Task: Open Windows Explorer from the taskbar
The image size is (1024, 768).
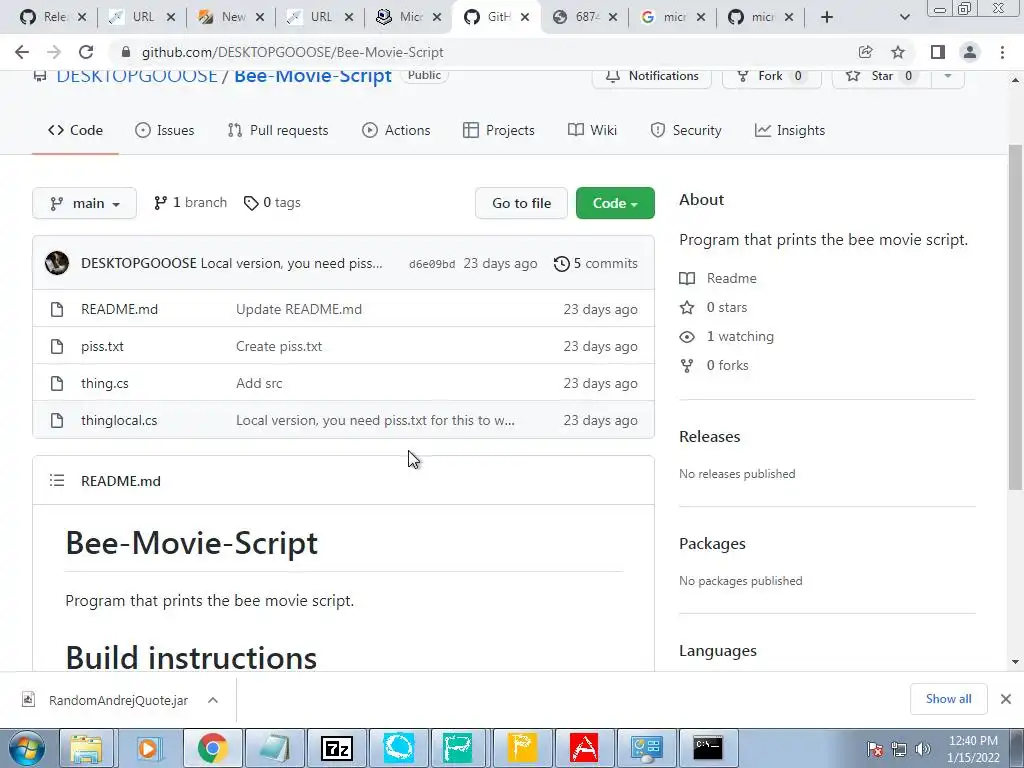Action: [x=86, y=748]
